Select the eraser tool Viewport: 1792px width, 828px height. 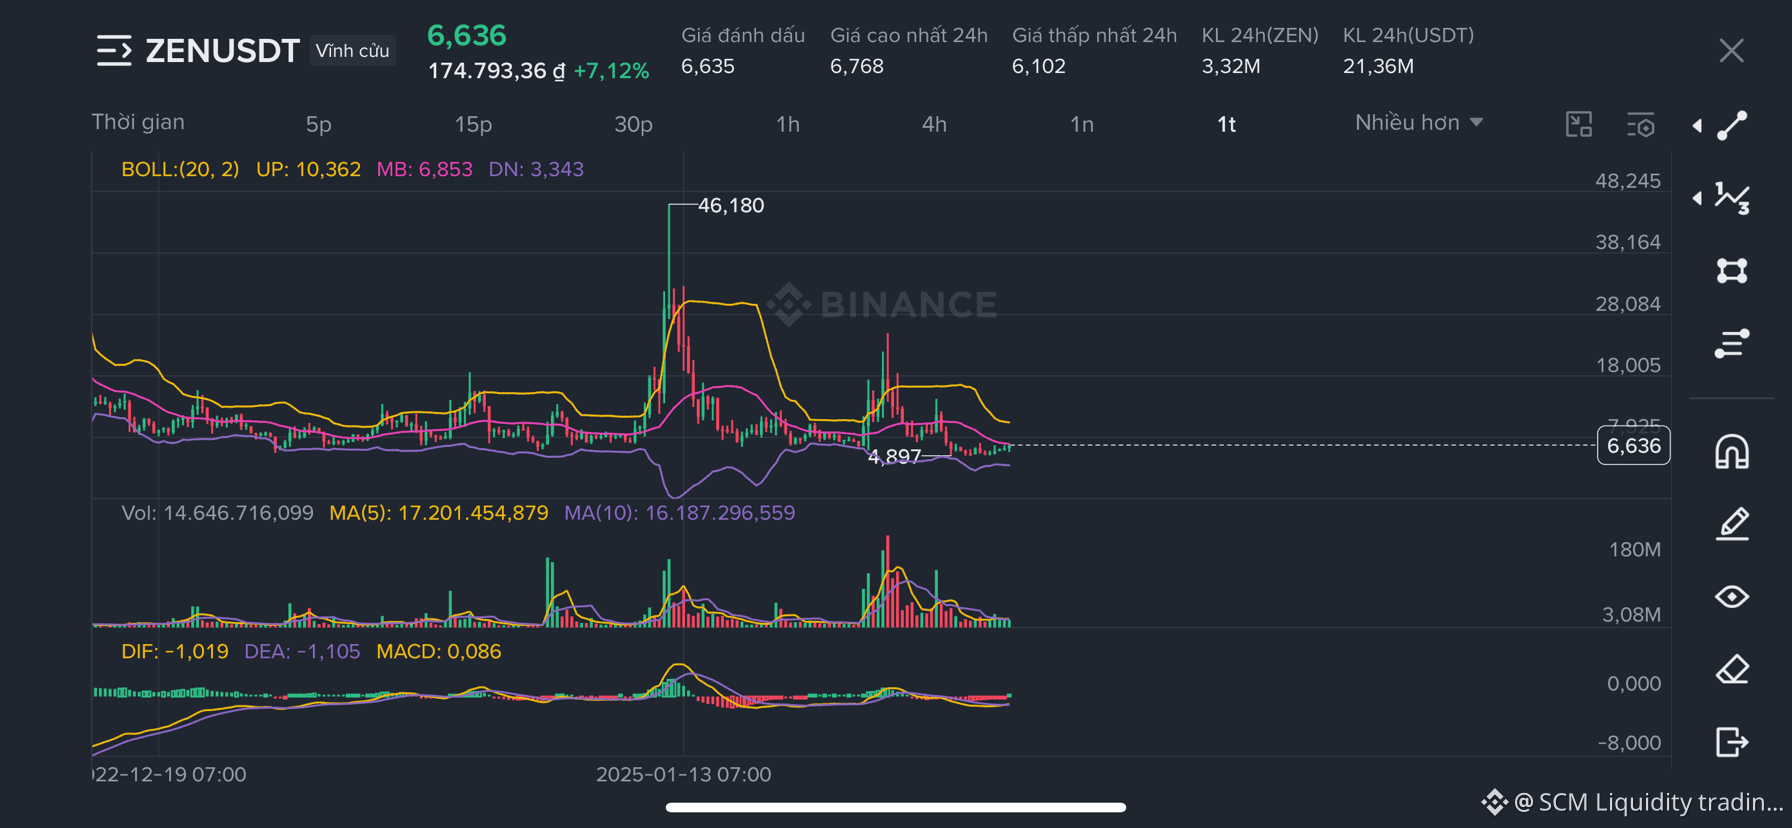[1732, 669]
